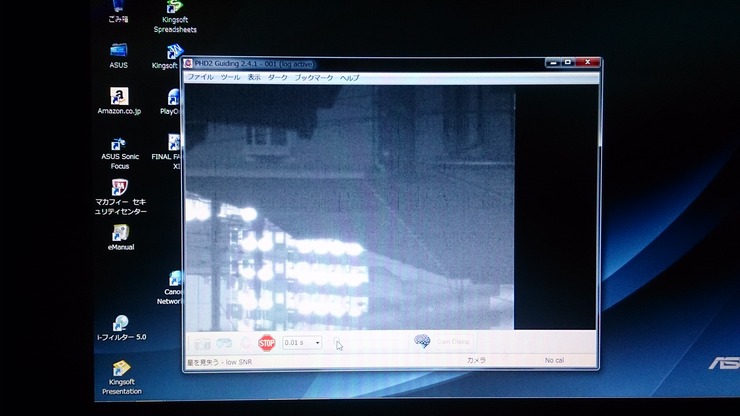Select the FINAL FANTASY XI desktop icon
The width and height of the screenshot is (740, 416).
[168, 152]
